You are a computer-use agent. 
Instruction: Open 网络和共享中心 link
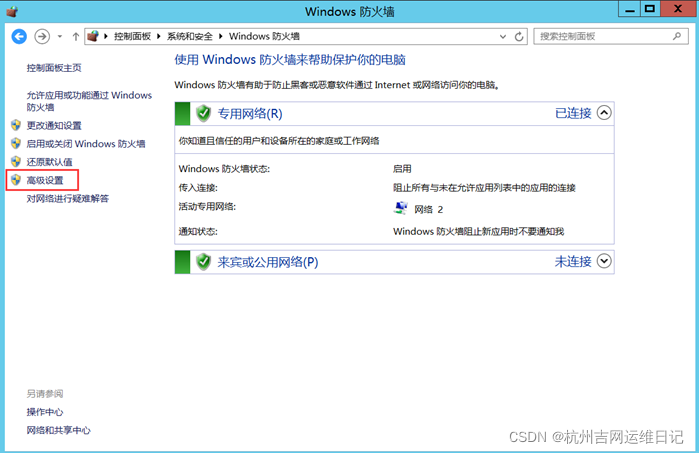coord(58,430)
